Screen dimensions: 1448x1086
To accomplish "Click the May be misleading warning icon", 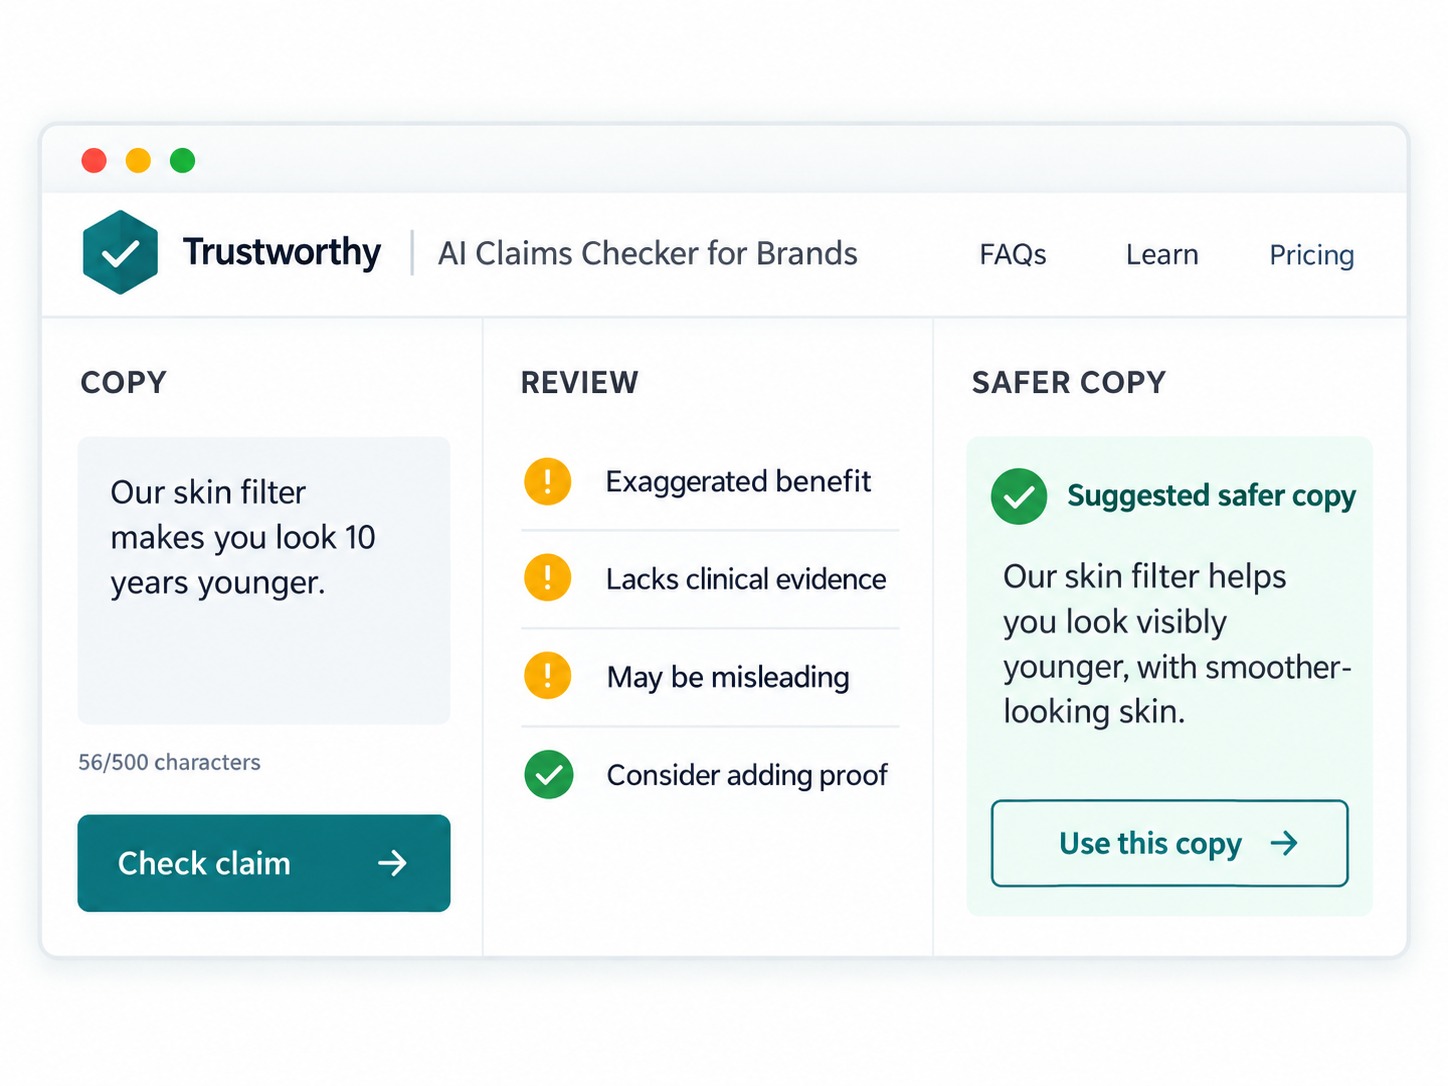I will click(x=547, y=676).
